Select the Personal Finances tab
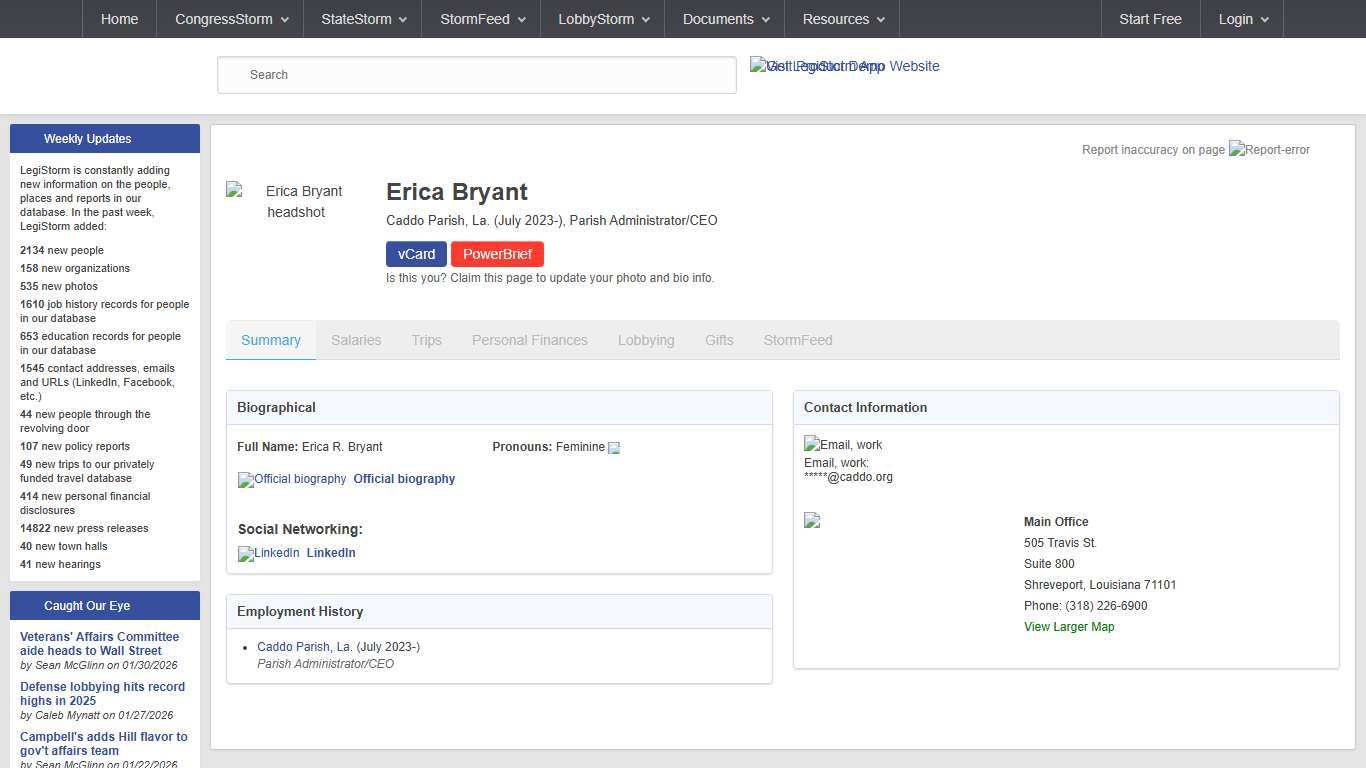The height and width of the screenshot is (768, 1366). tap(529, 340)
